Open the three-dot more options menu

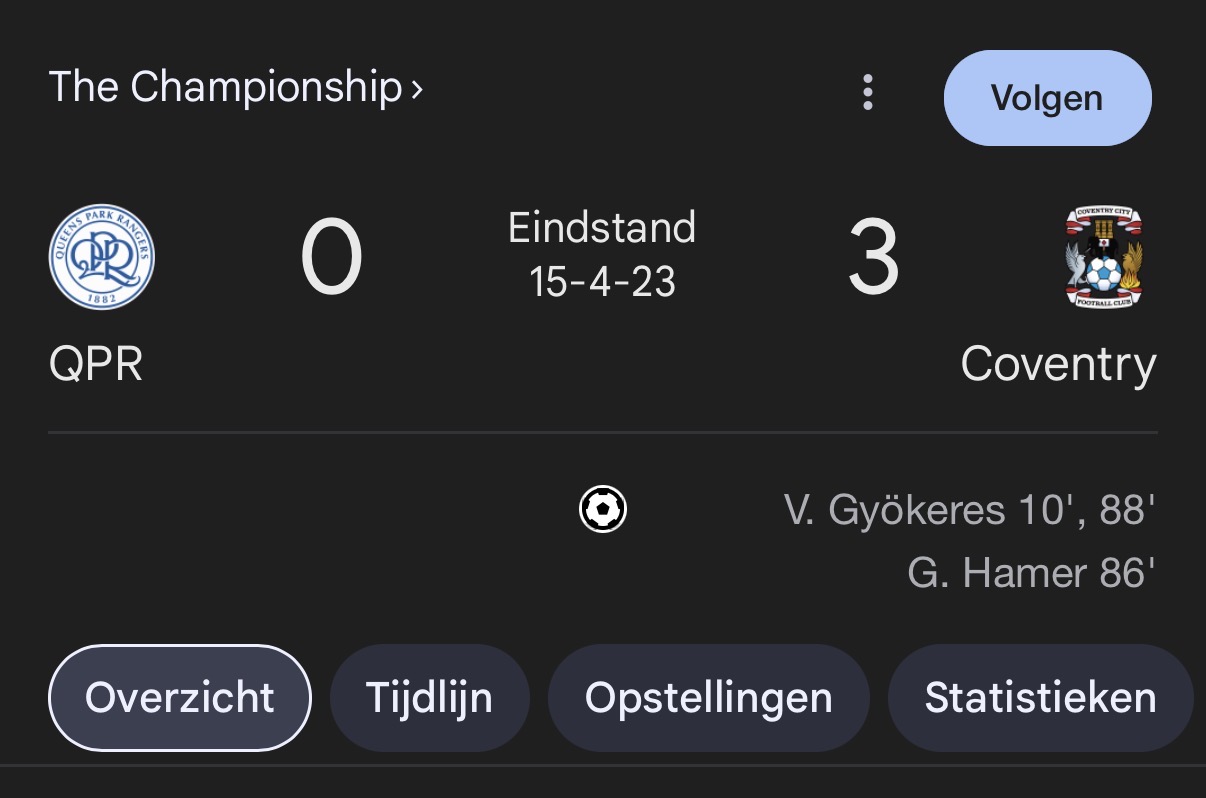(x=868, y=93)
